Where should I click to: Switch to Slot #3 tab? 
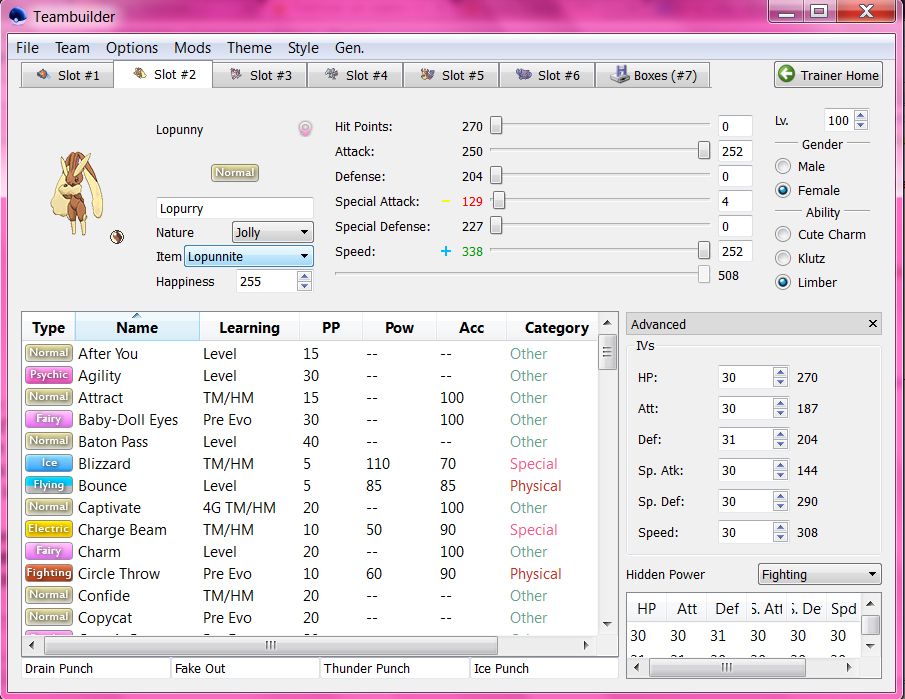point(260,75)
